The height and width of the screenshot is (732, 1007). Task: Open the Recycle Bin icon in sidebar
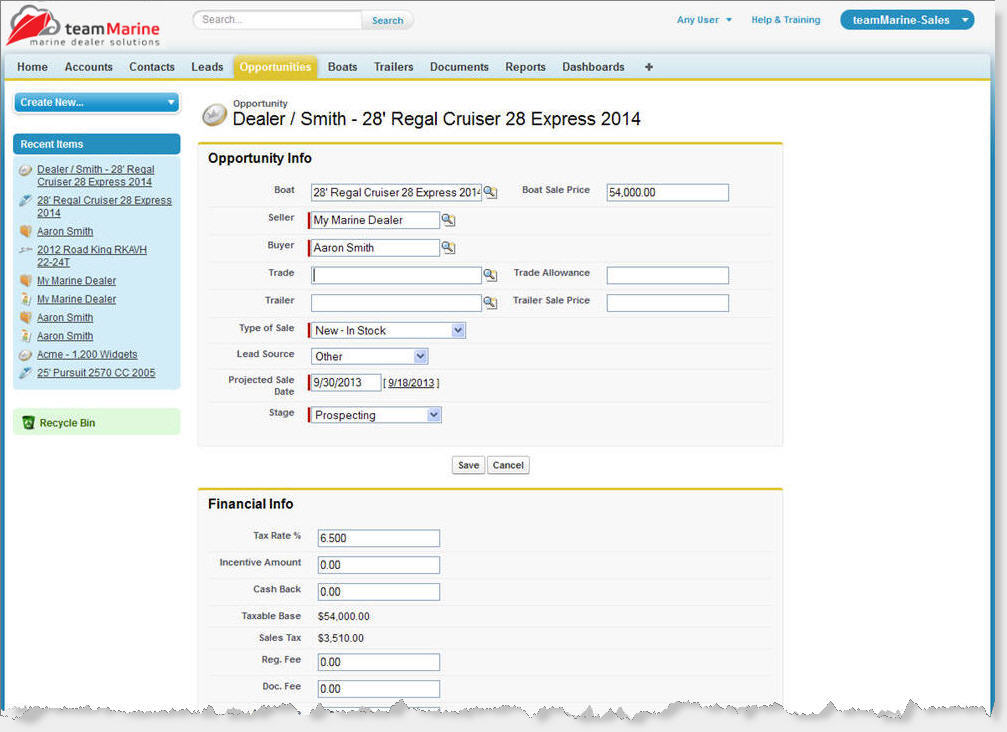tap(28, 423)
